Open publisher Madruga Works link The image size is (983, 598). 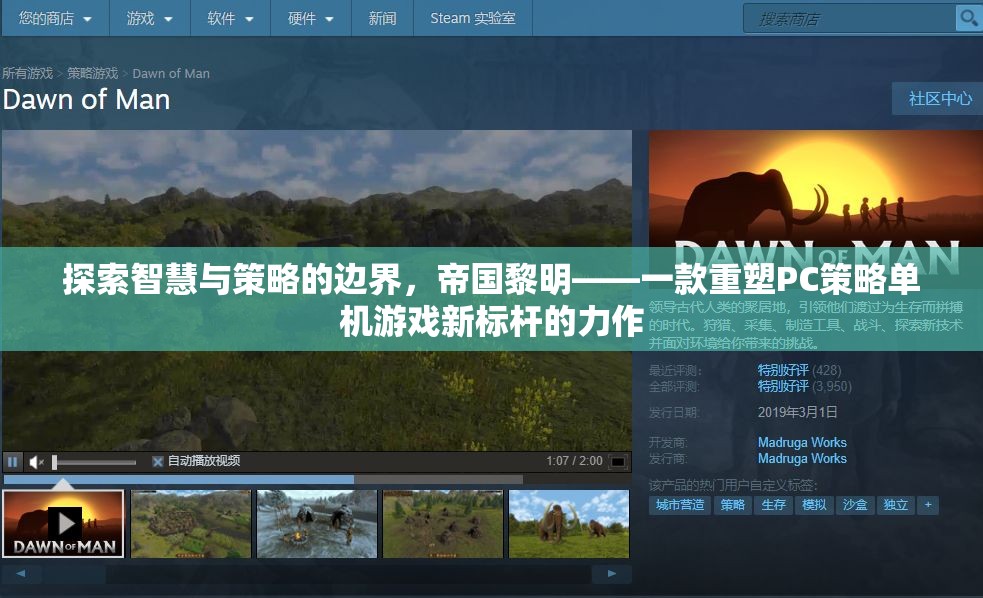pyautogui.click(x=802, y=459)
